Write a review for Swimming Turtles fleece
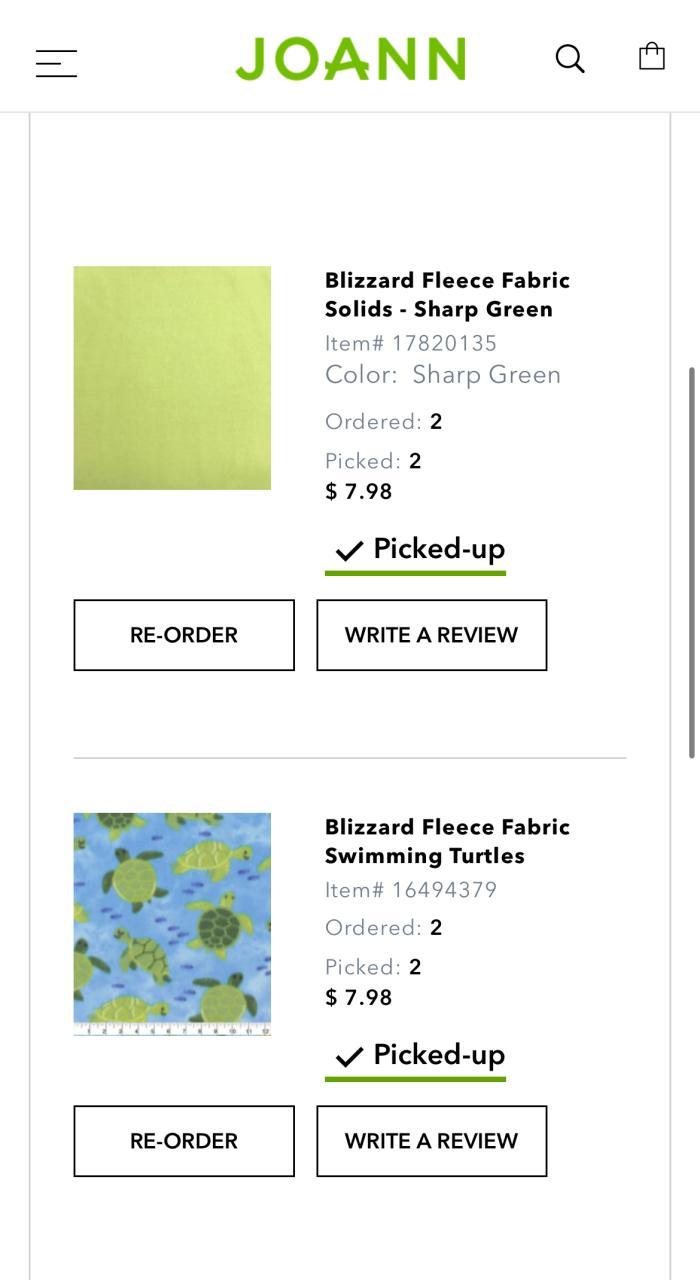This screenshot has width=700, height=1280. pos(432,1141)
